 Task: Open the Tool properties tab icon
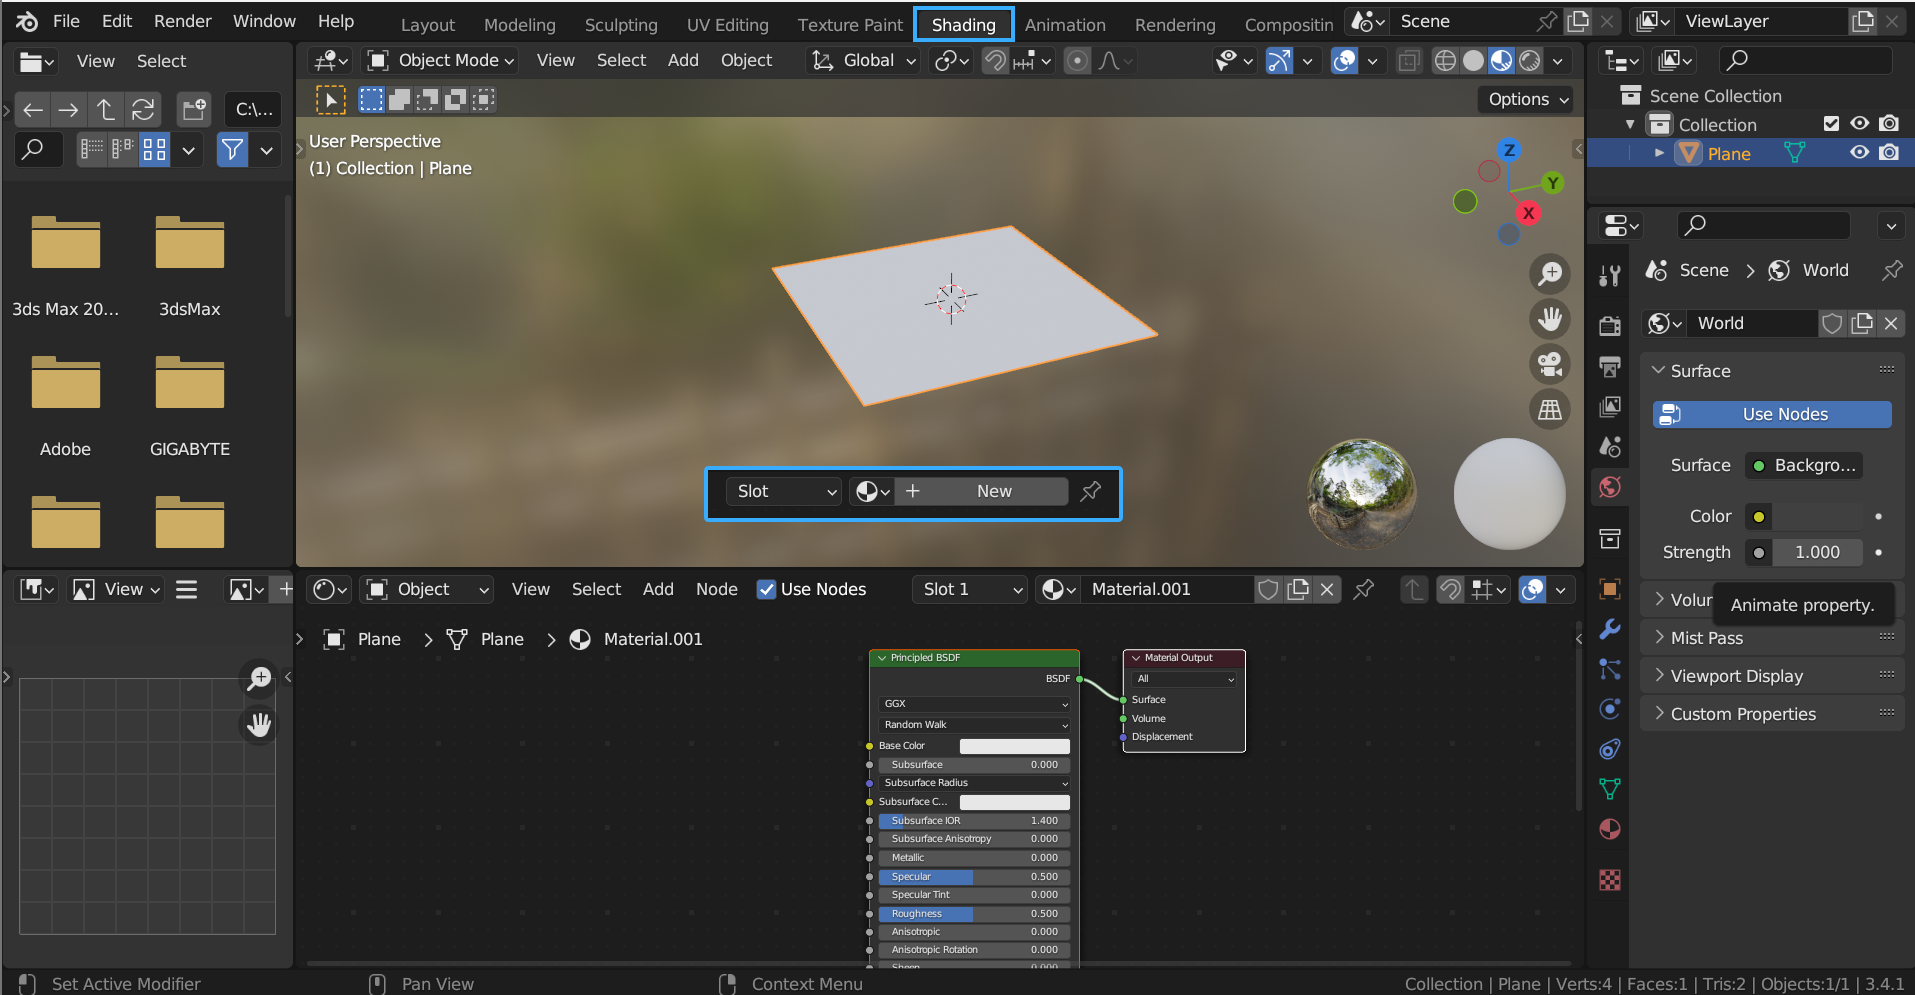point(1610,277)
